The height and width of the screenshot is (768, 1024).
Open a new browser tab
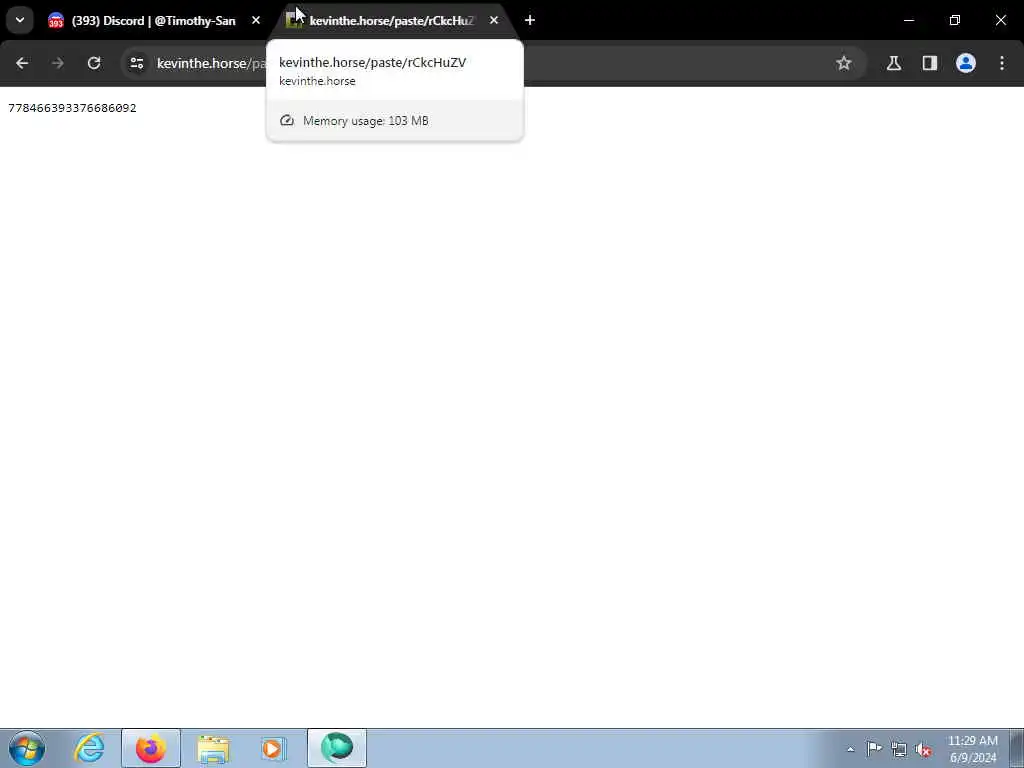pos(530,21)
